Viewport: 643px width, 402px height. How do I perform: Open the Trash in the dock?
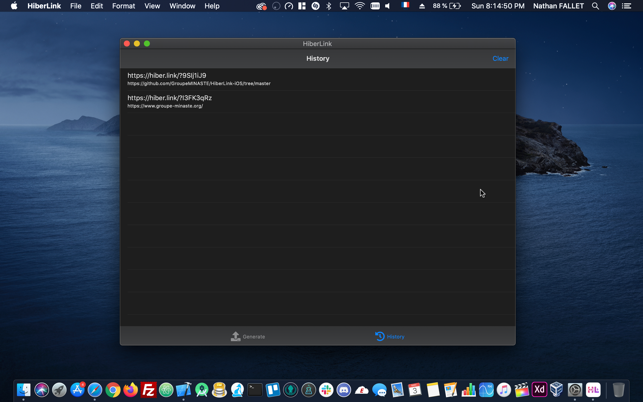[618, 389]
